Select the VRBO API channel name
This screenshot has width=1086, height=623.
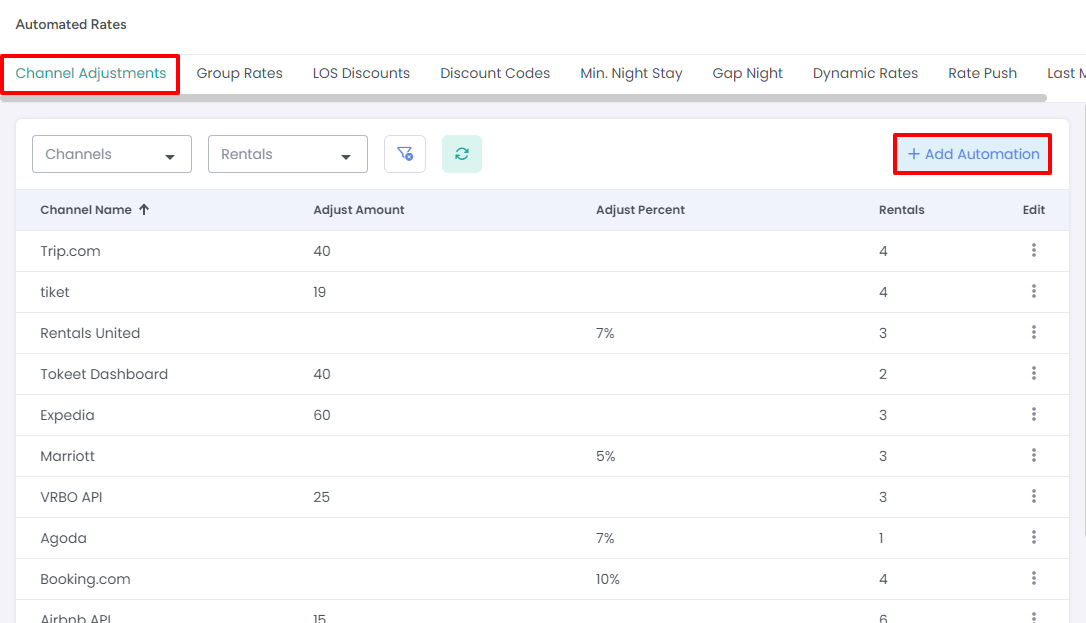pyautogui.click(x=71, y=497)
